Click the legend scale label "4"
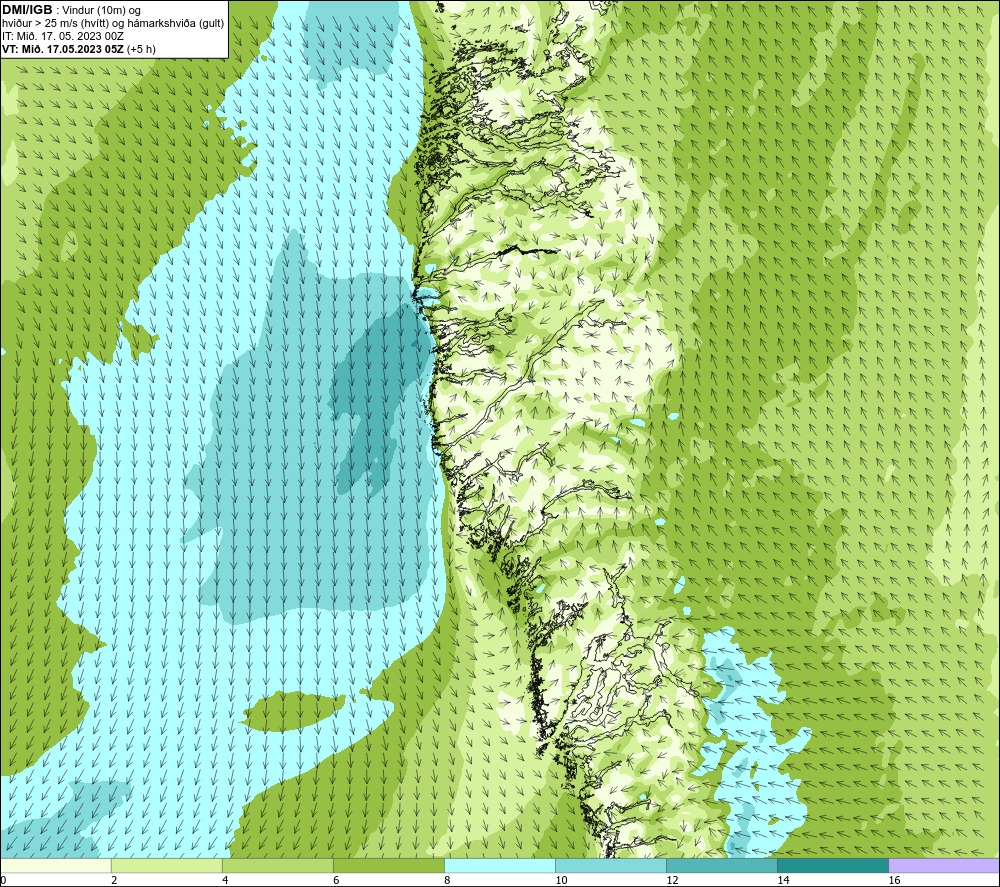 point(225,880)
